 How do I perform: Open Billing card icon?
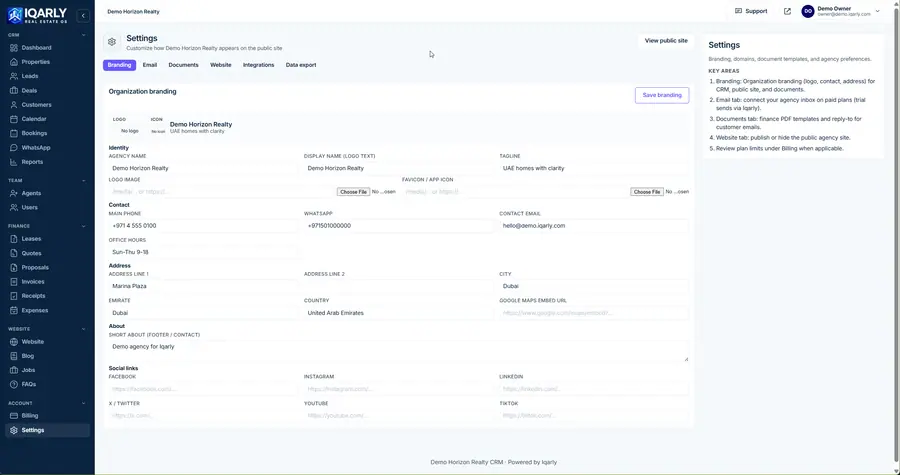[14, 416]
